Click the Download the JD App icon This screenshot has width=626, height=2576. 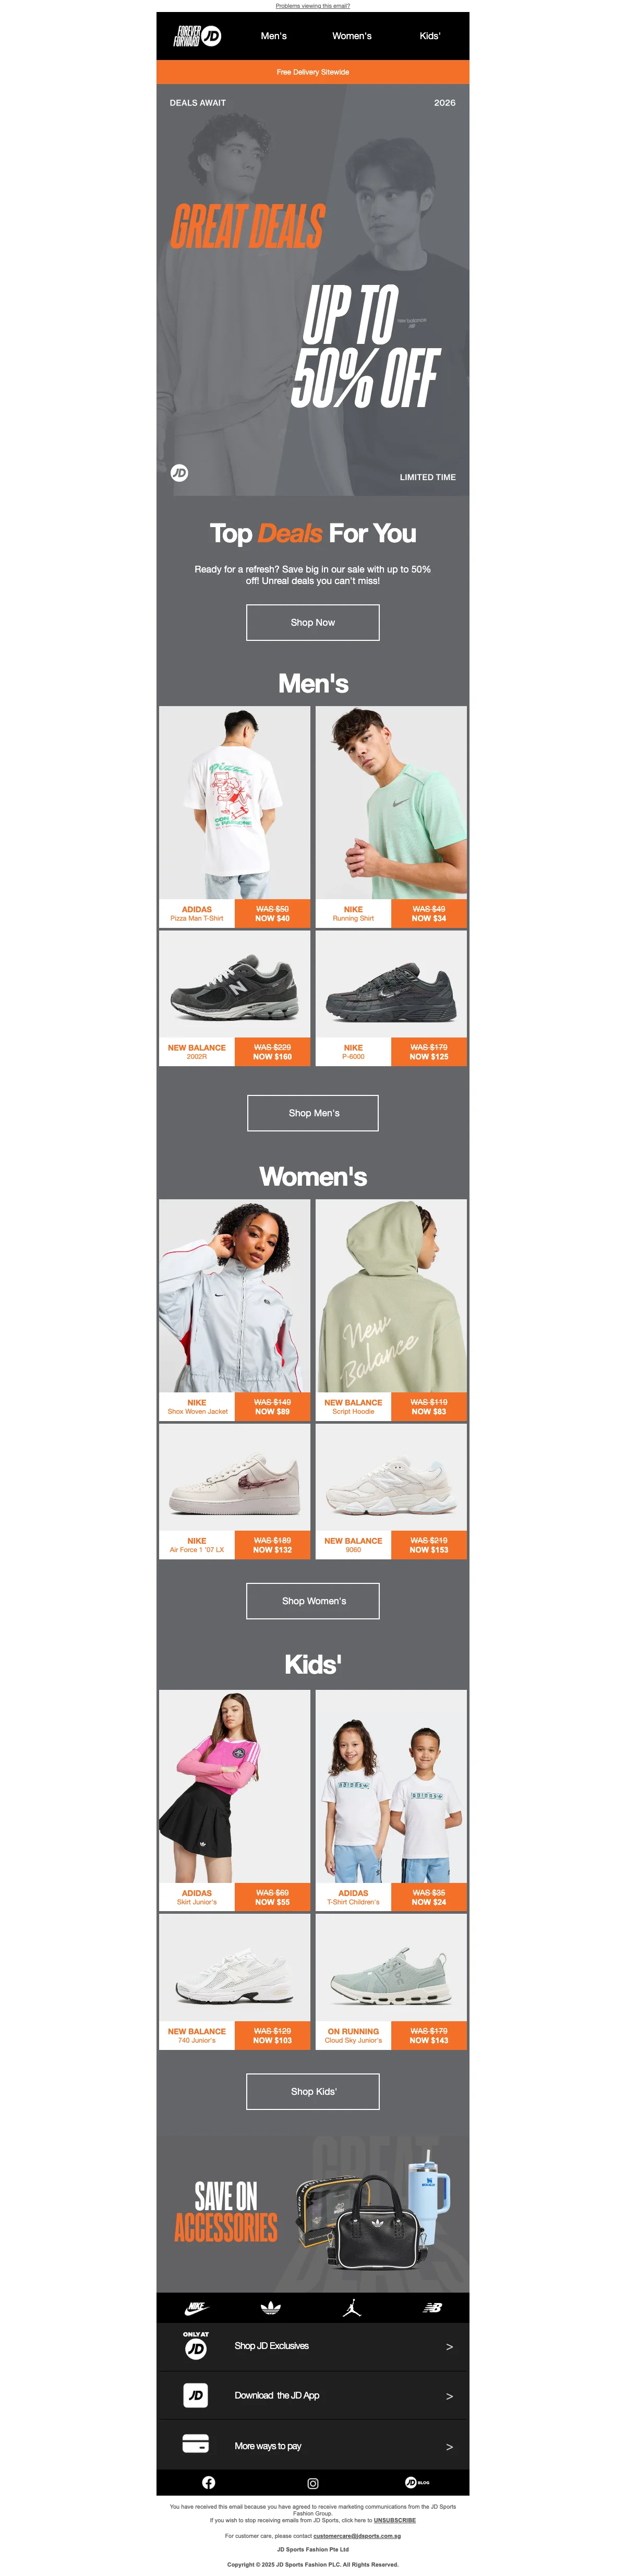pos(196,2395)
